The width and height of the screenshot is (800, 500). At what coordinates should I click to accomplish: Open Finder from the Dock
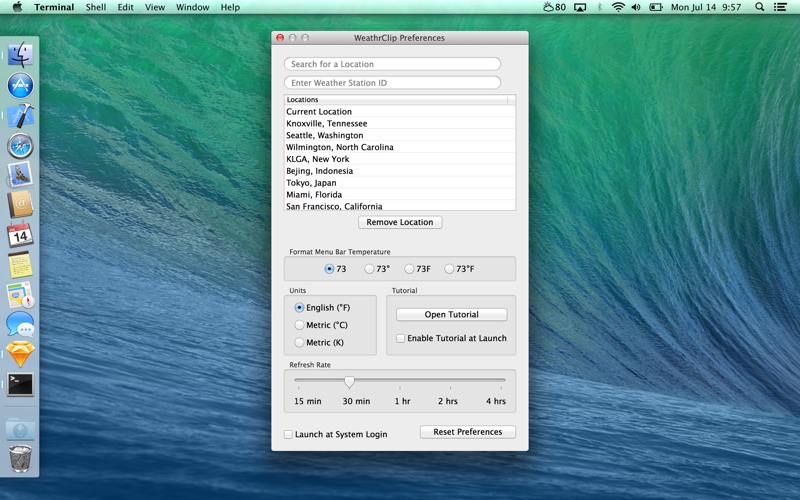[20, 55]
